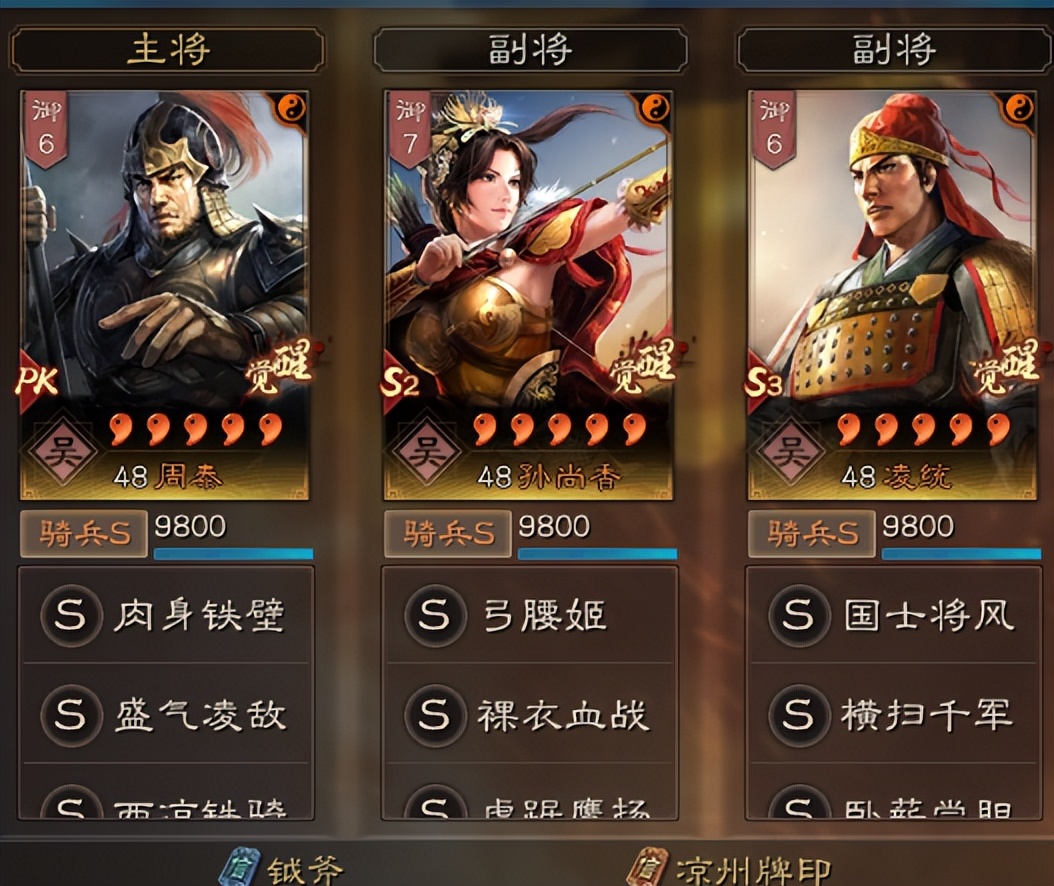Open 周泰's 骑兵S troop type button
Viewport: 1054px width, 886px height.
(83, 534)
